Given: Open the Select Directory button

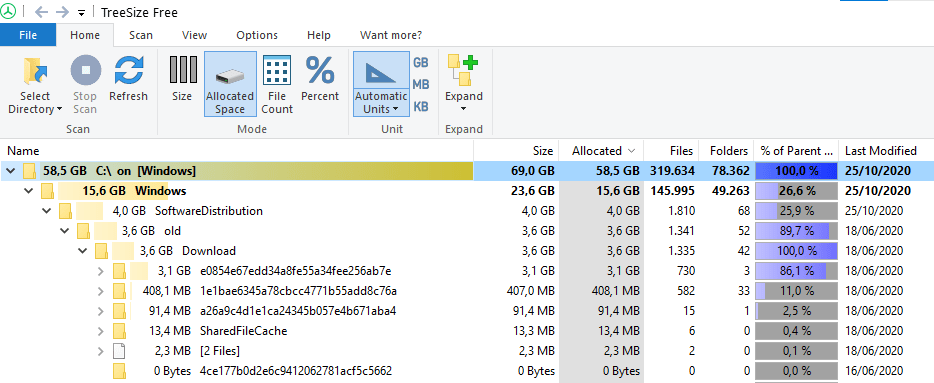Looking at the screenshot, I should coord(35,85).
